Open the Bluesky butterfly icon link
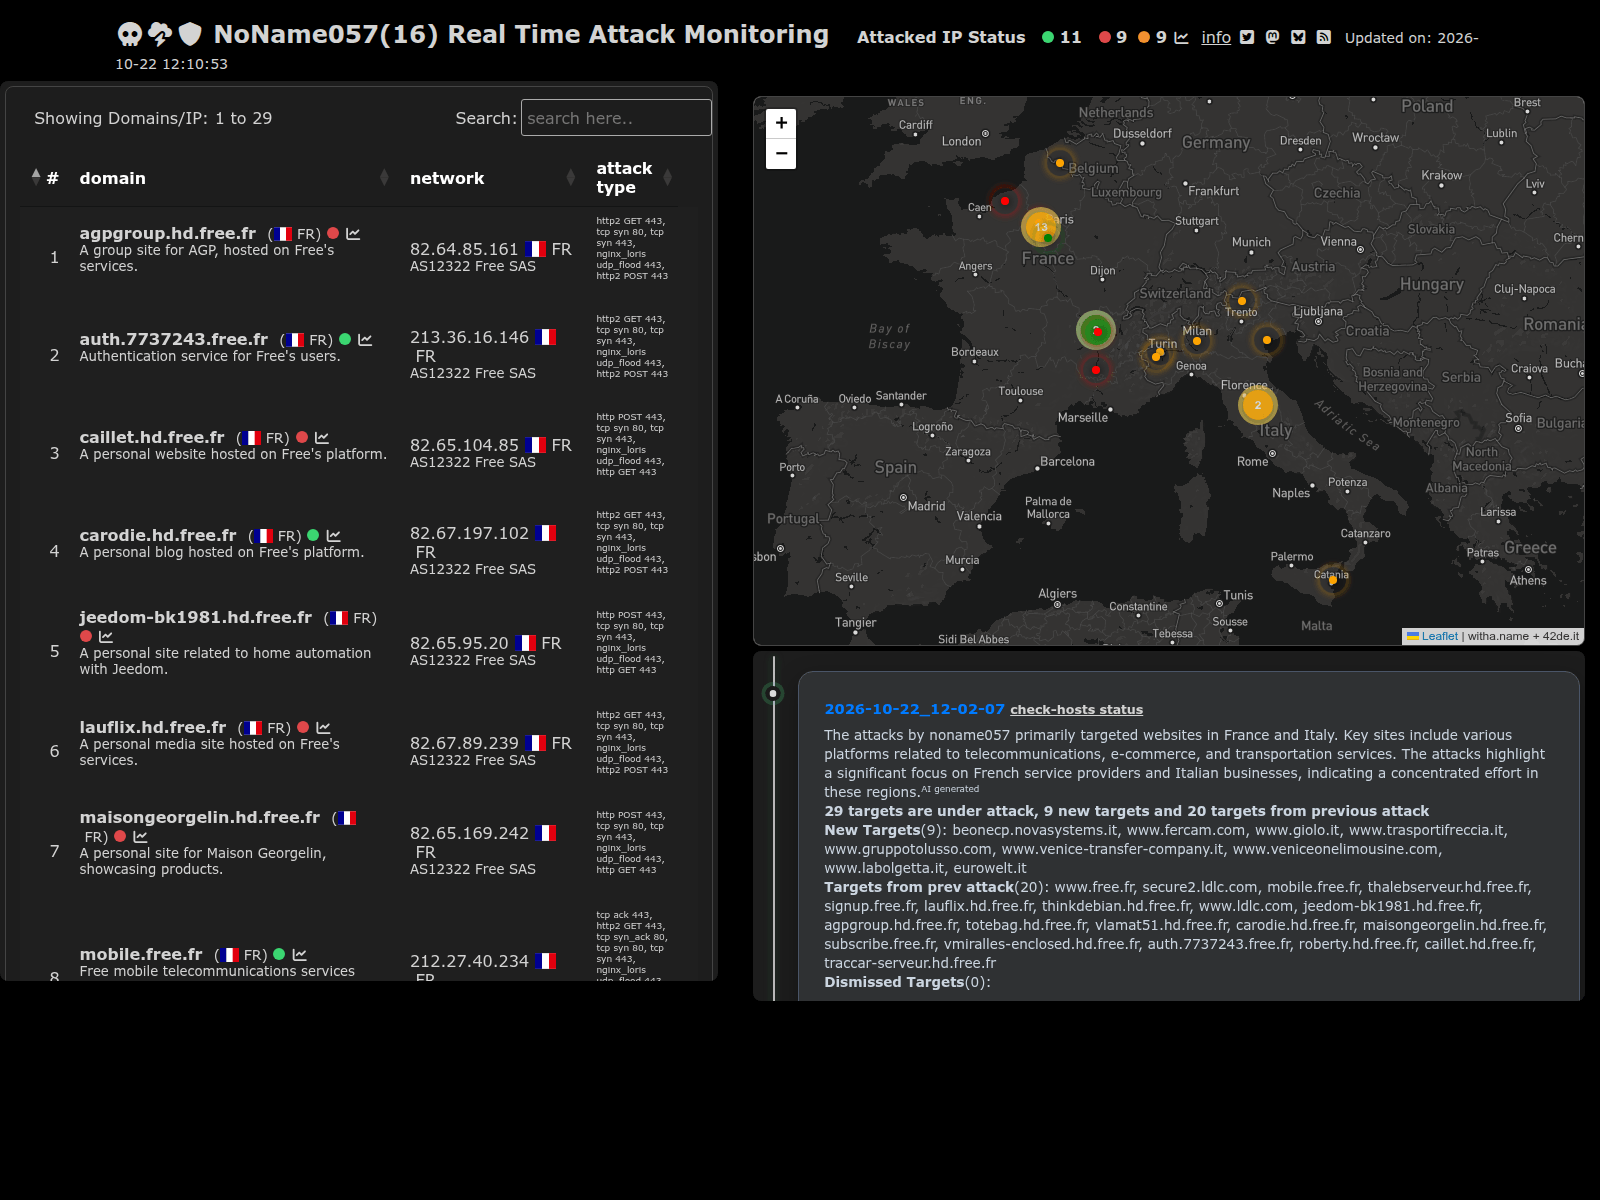 (1298, 37)
